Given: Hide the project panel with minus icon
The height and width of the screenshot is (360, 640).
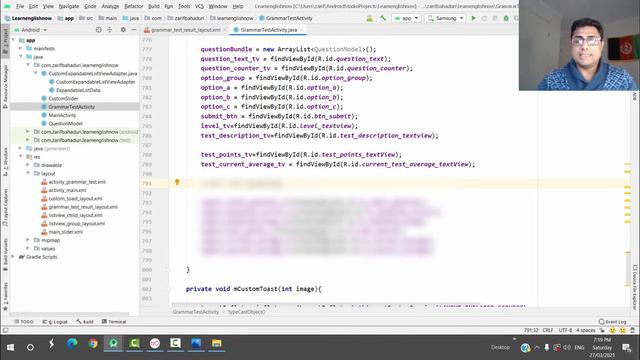Looking at the screenshot, I should (x=133, y=30).
